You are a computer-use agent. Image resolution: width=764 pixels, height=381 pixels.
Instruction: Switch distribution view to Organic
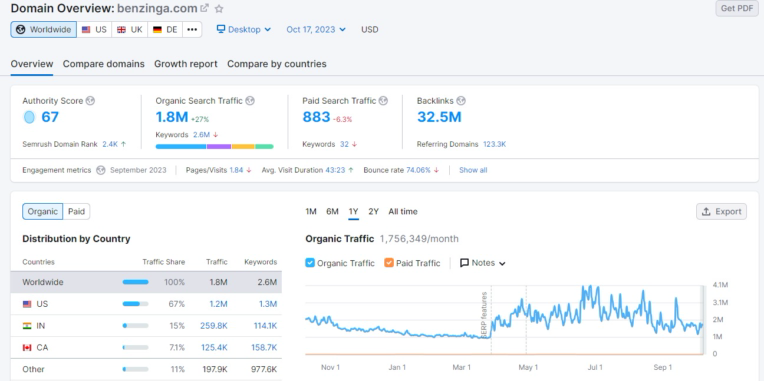click(42, 211)
